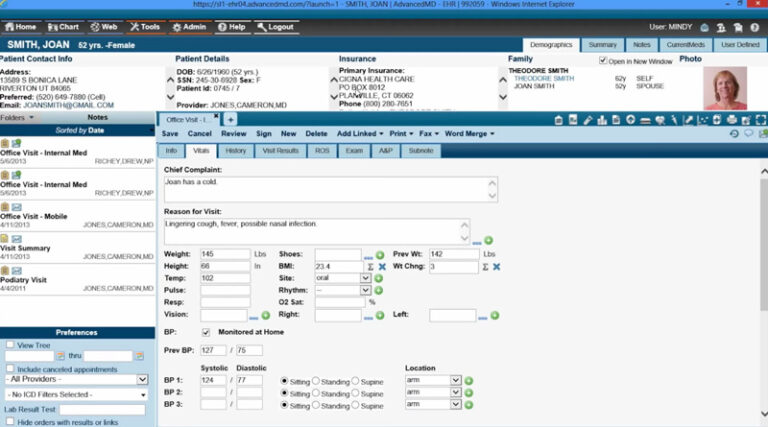Click the patient email address link
This screenshot has width=768, height=427.
point(68,105)
